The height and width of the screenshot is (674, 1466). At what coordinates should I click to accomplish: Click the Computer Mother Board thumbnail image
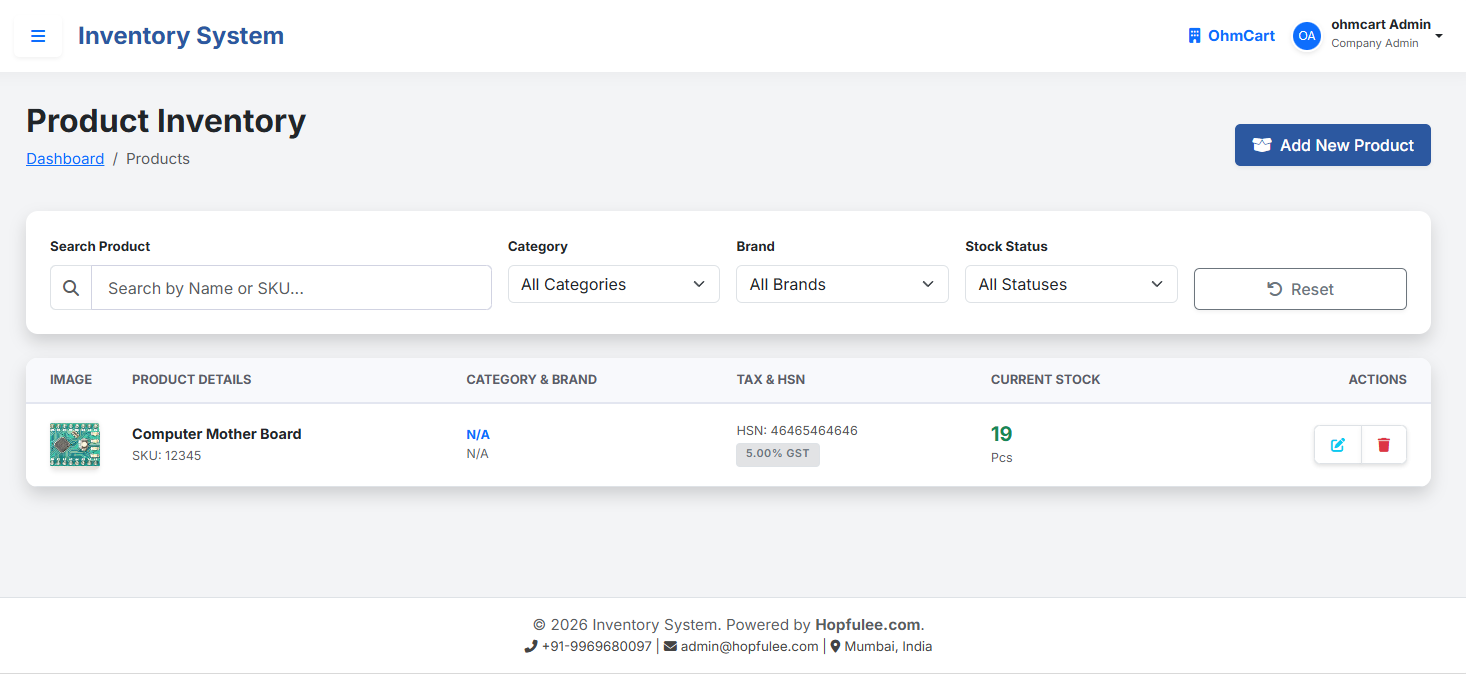[x=75, y=445]
